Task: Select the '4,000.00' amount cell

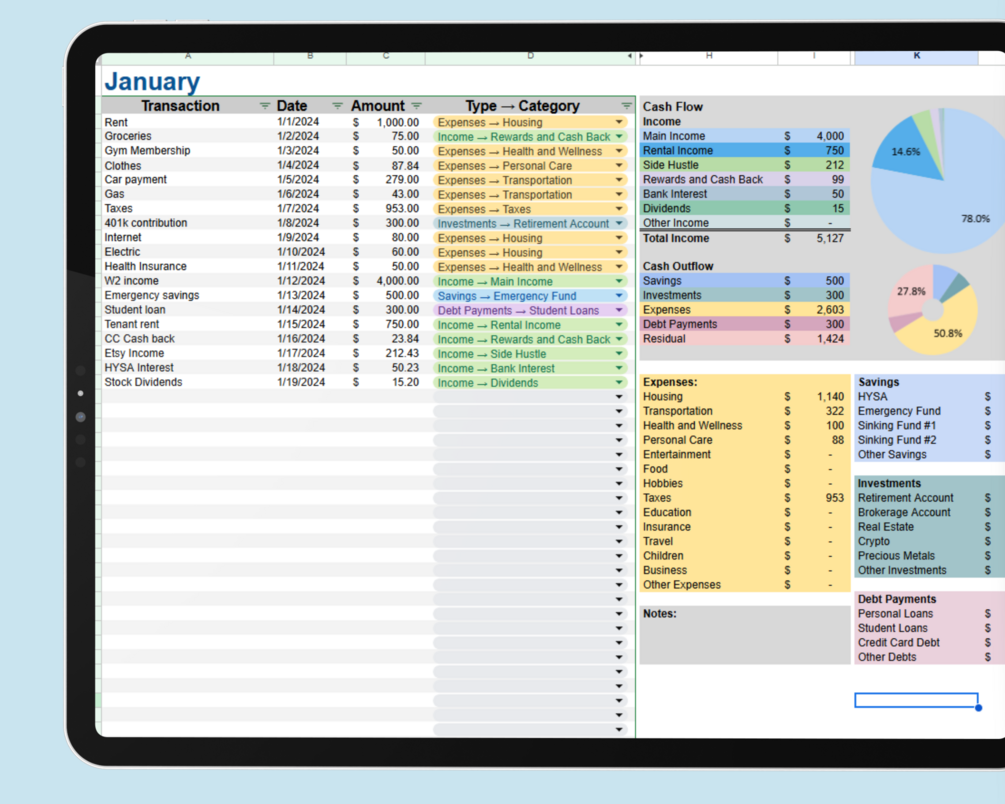Action: (386, 281)
